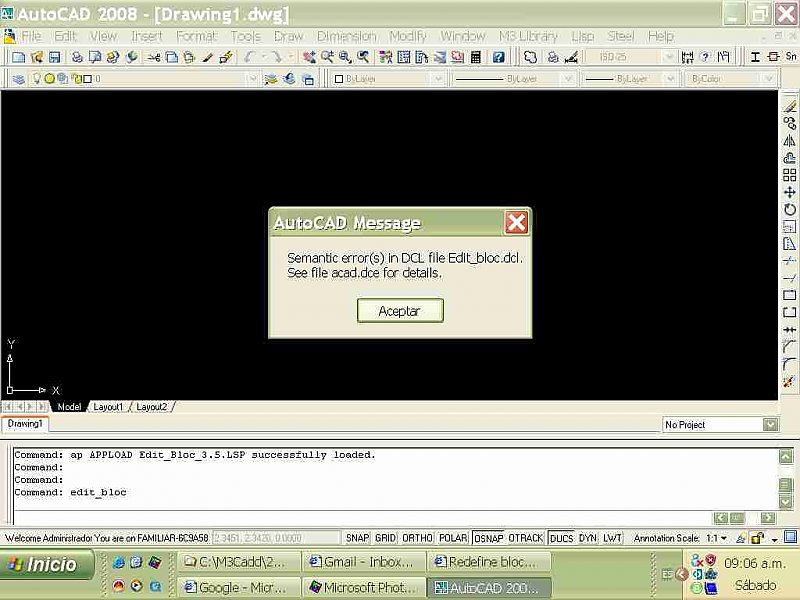800x600 pixels.
Task: Select the Erase tool in Modify toolbar
Action: pos(789,106)
